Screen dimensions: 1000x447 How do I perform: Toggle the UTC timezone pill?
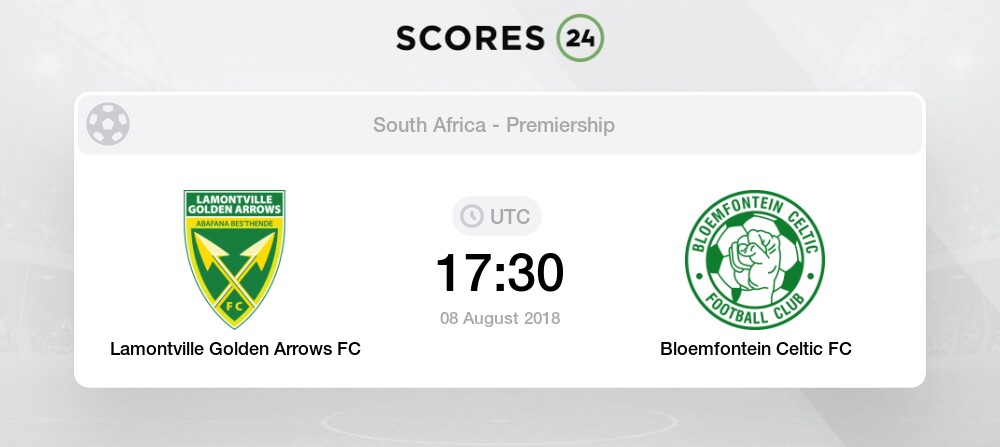coord(497,217)
